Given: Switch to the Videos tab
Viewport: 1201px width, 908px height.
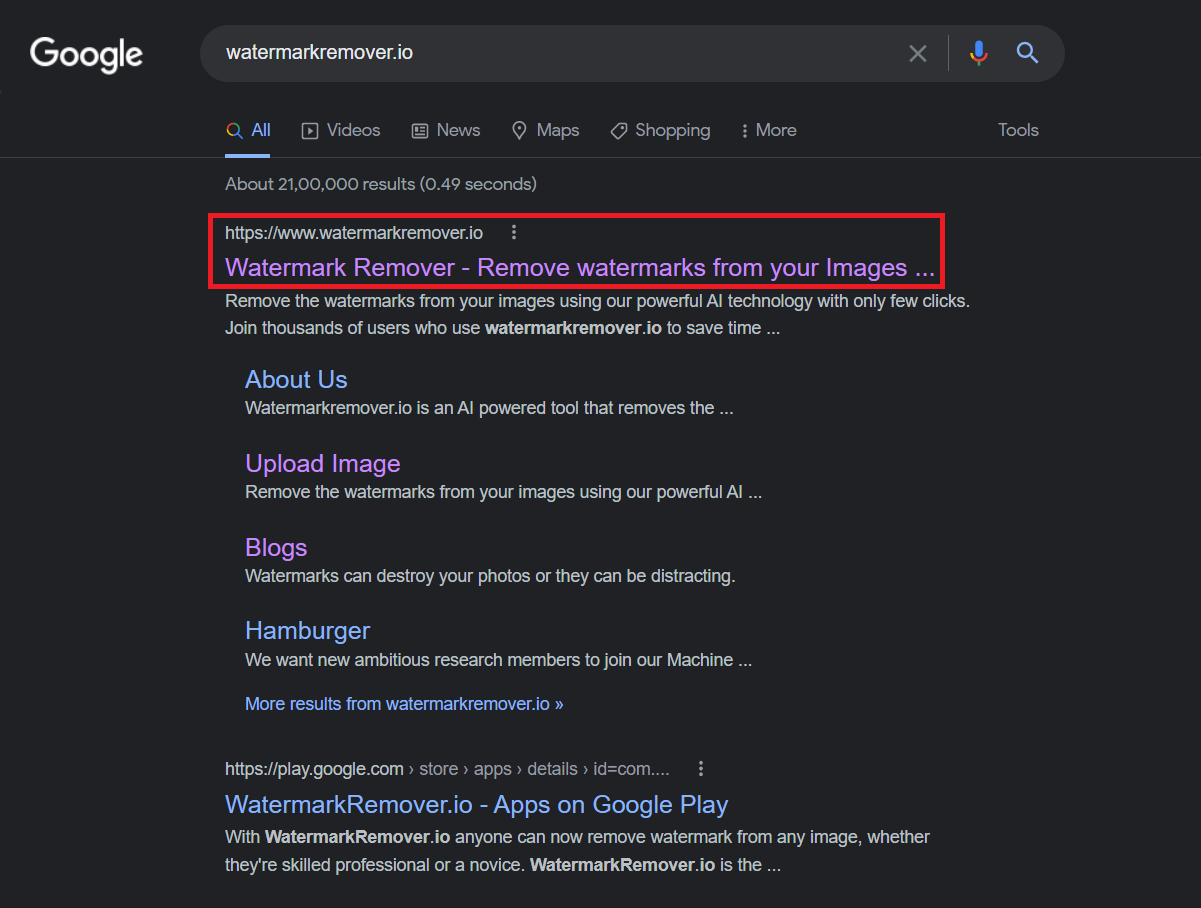Looking at the screenshot, I should pyautogui.click(x=341, y=130).
